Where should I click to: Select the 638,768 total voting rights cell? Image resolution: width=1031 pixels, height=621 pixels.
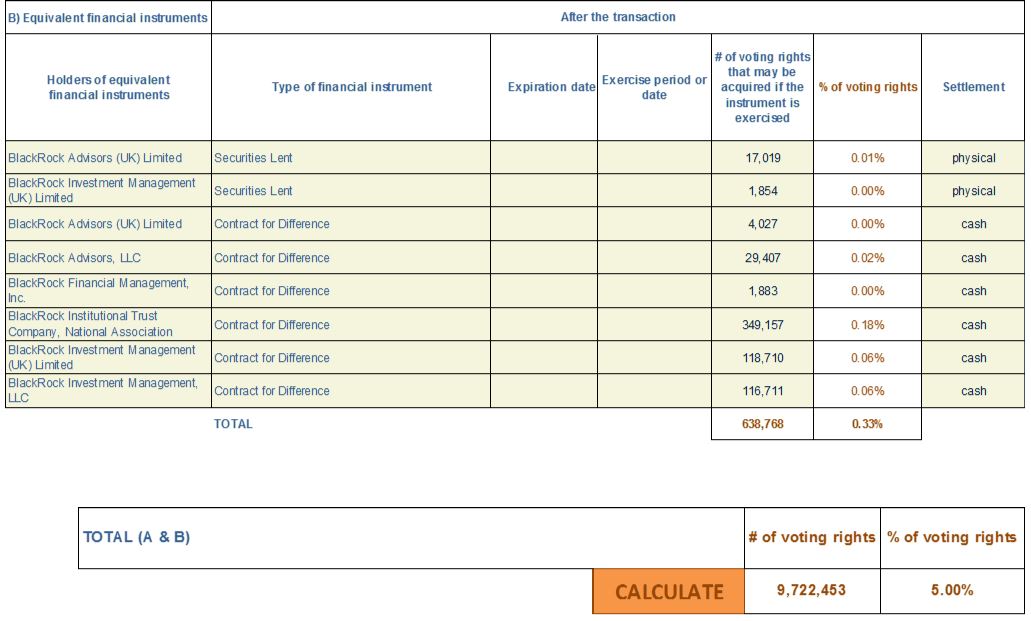(762, 424)
